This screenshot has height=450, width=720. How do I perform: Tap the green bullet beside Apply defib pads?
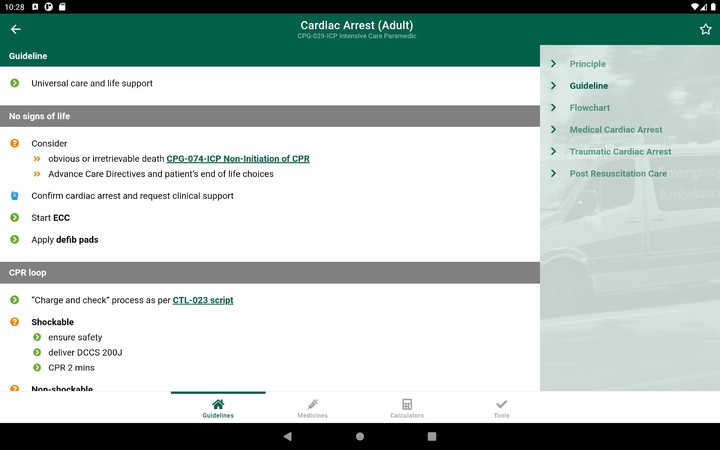point(15,240)
